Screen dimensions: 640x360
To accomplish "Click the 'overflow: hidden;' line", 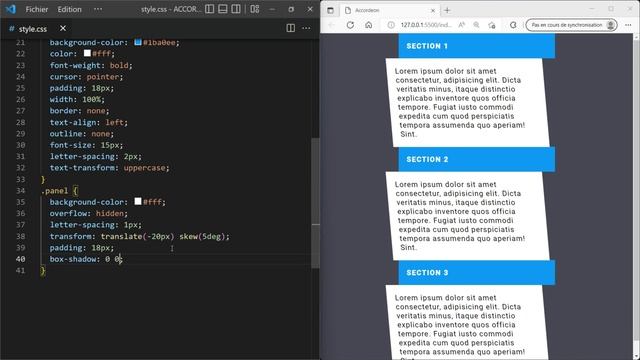I will pyautogui.click(x=89, y=213).
